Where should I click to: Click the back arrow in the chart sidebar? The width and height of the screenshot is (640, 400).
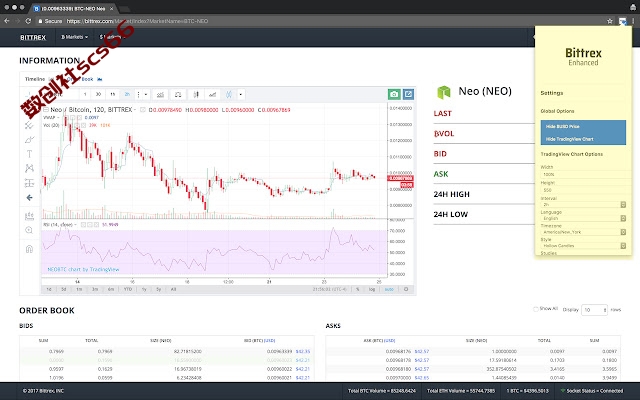coord(29,198)
